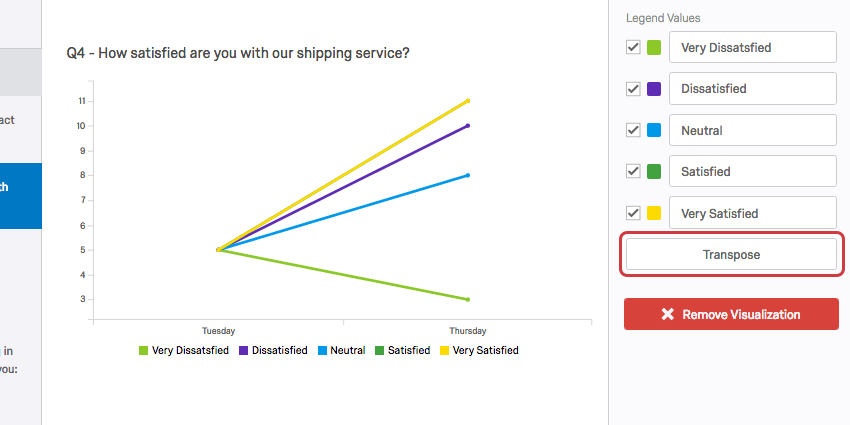This screenshot has width=850, height=425.
Task: Edit the Very Satisfied legend label field
Action: tap(752, 213)
